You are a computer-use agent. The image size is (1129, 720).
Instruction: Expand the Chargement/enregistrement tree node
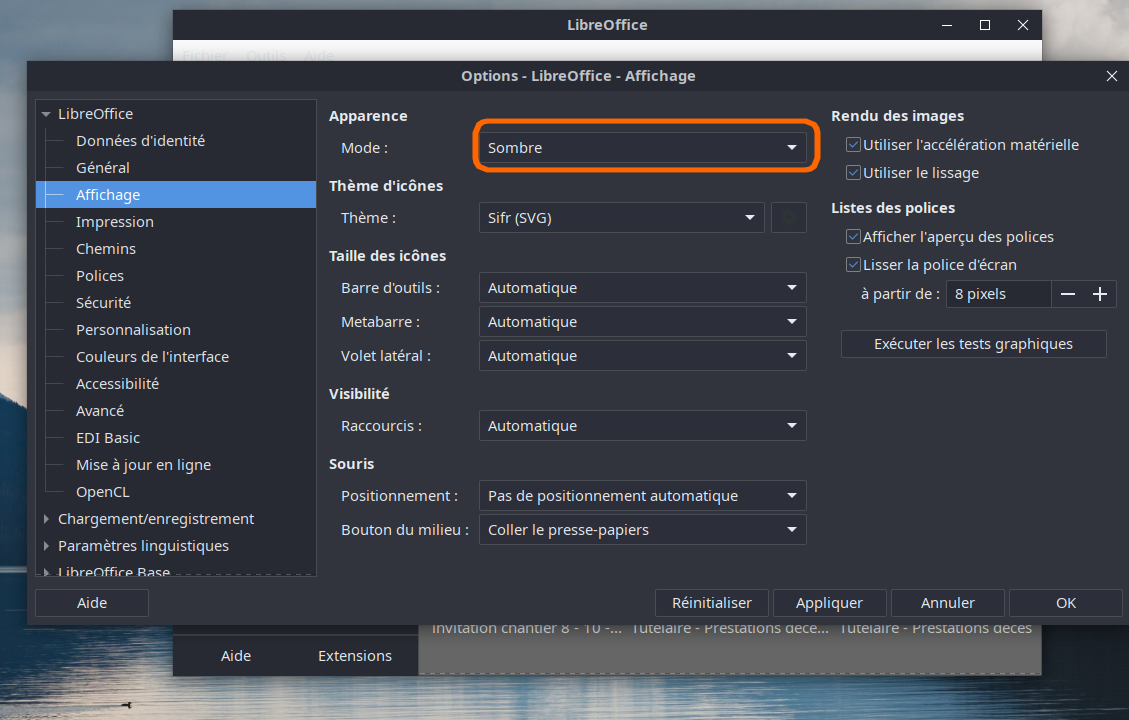point(46,519)
